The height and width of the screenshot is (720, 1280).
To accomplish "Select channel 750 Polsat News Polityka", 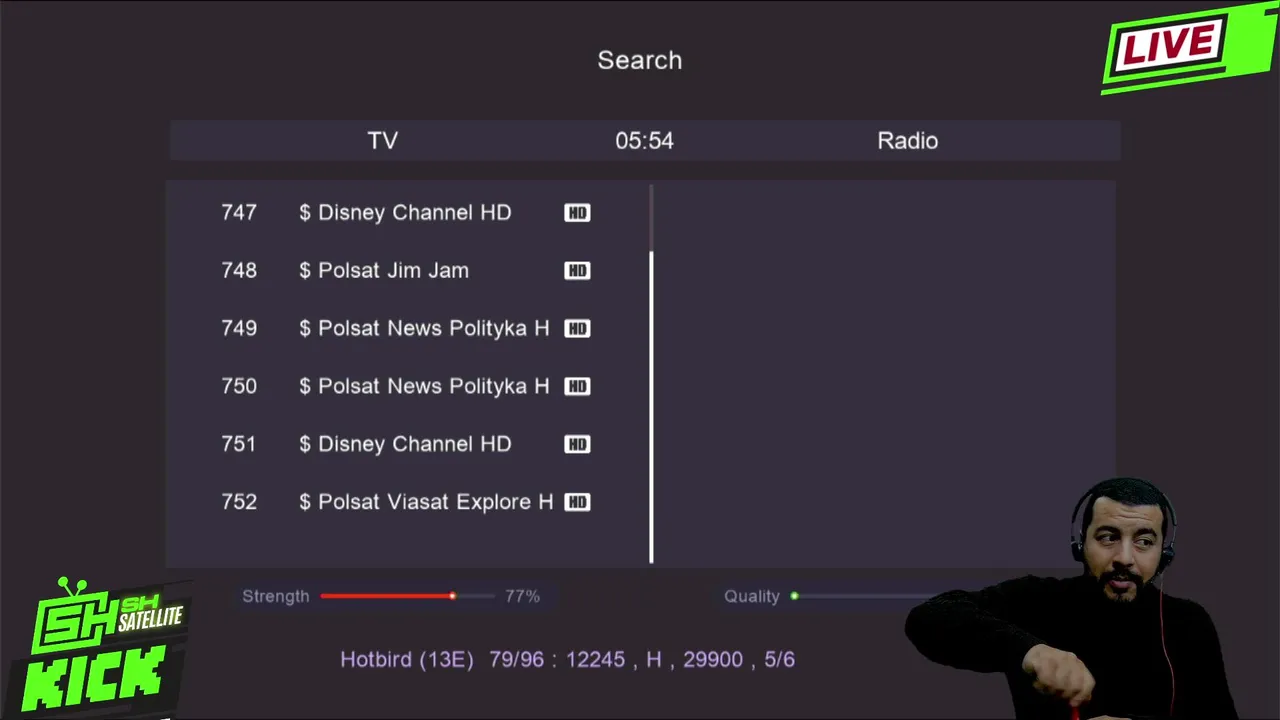I will [x=407, y=387].
